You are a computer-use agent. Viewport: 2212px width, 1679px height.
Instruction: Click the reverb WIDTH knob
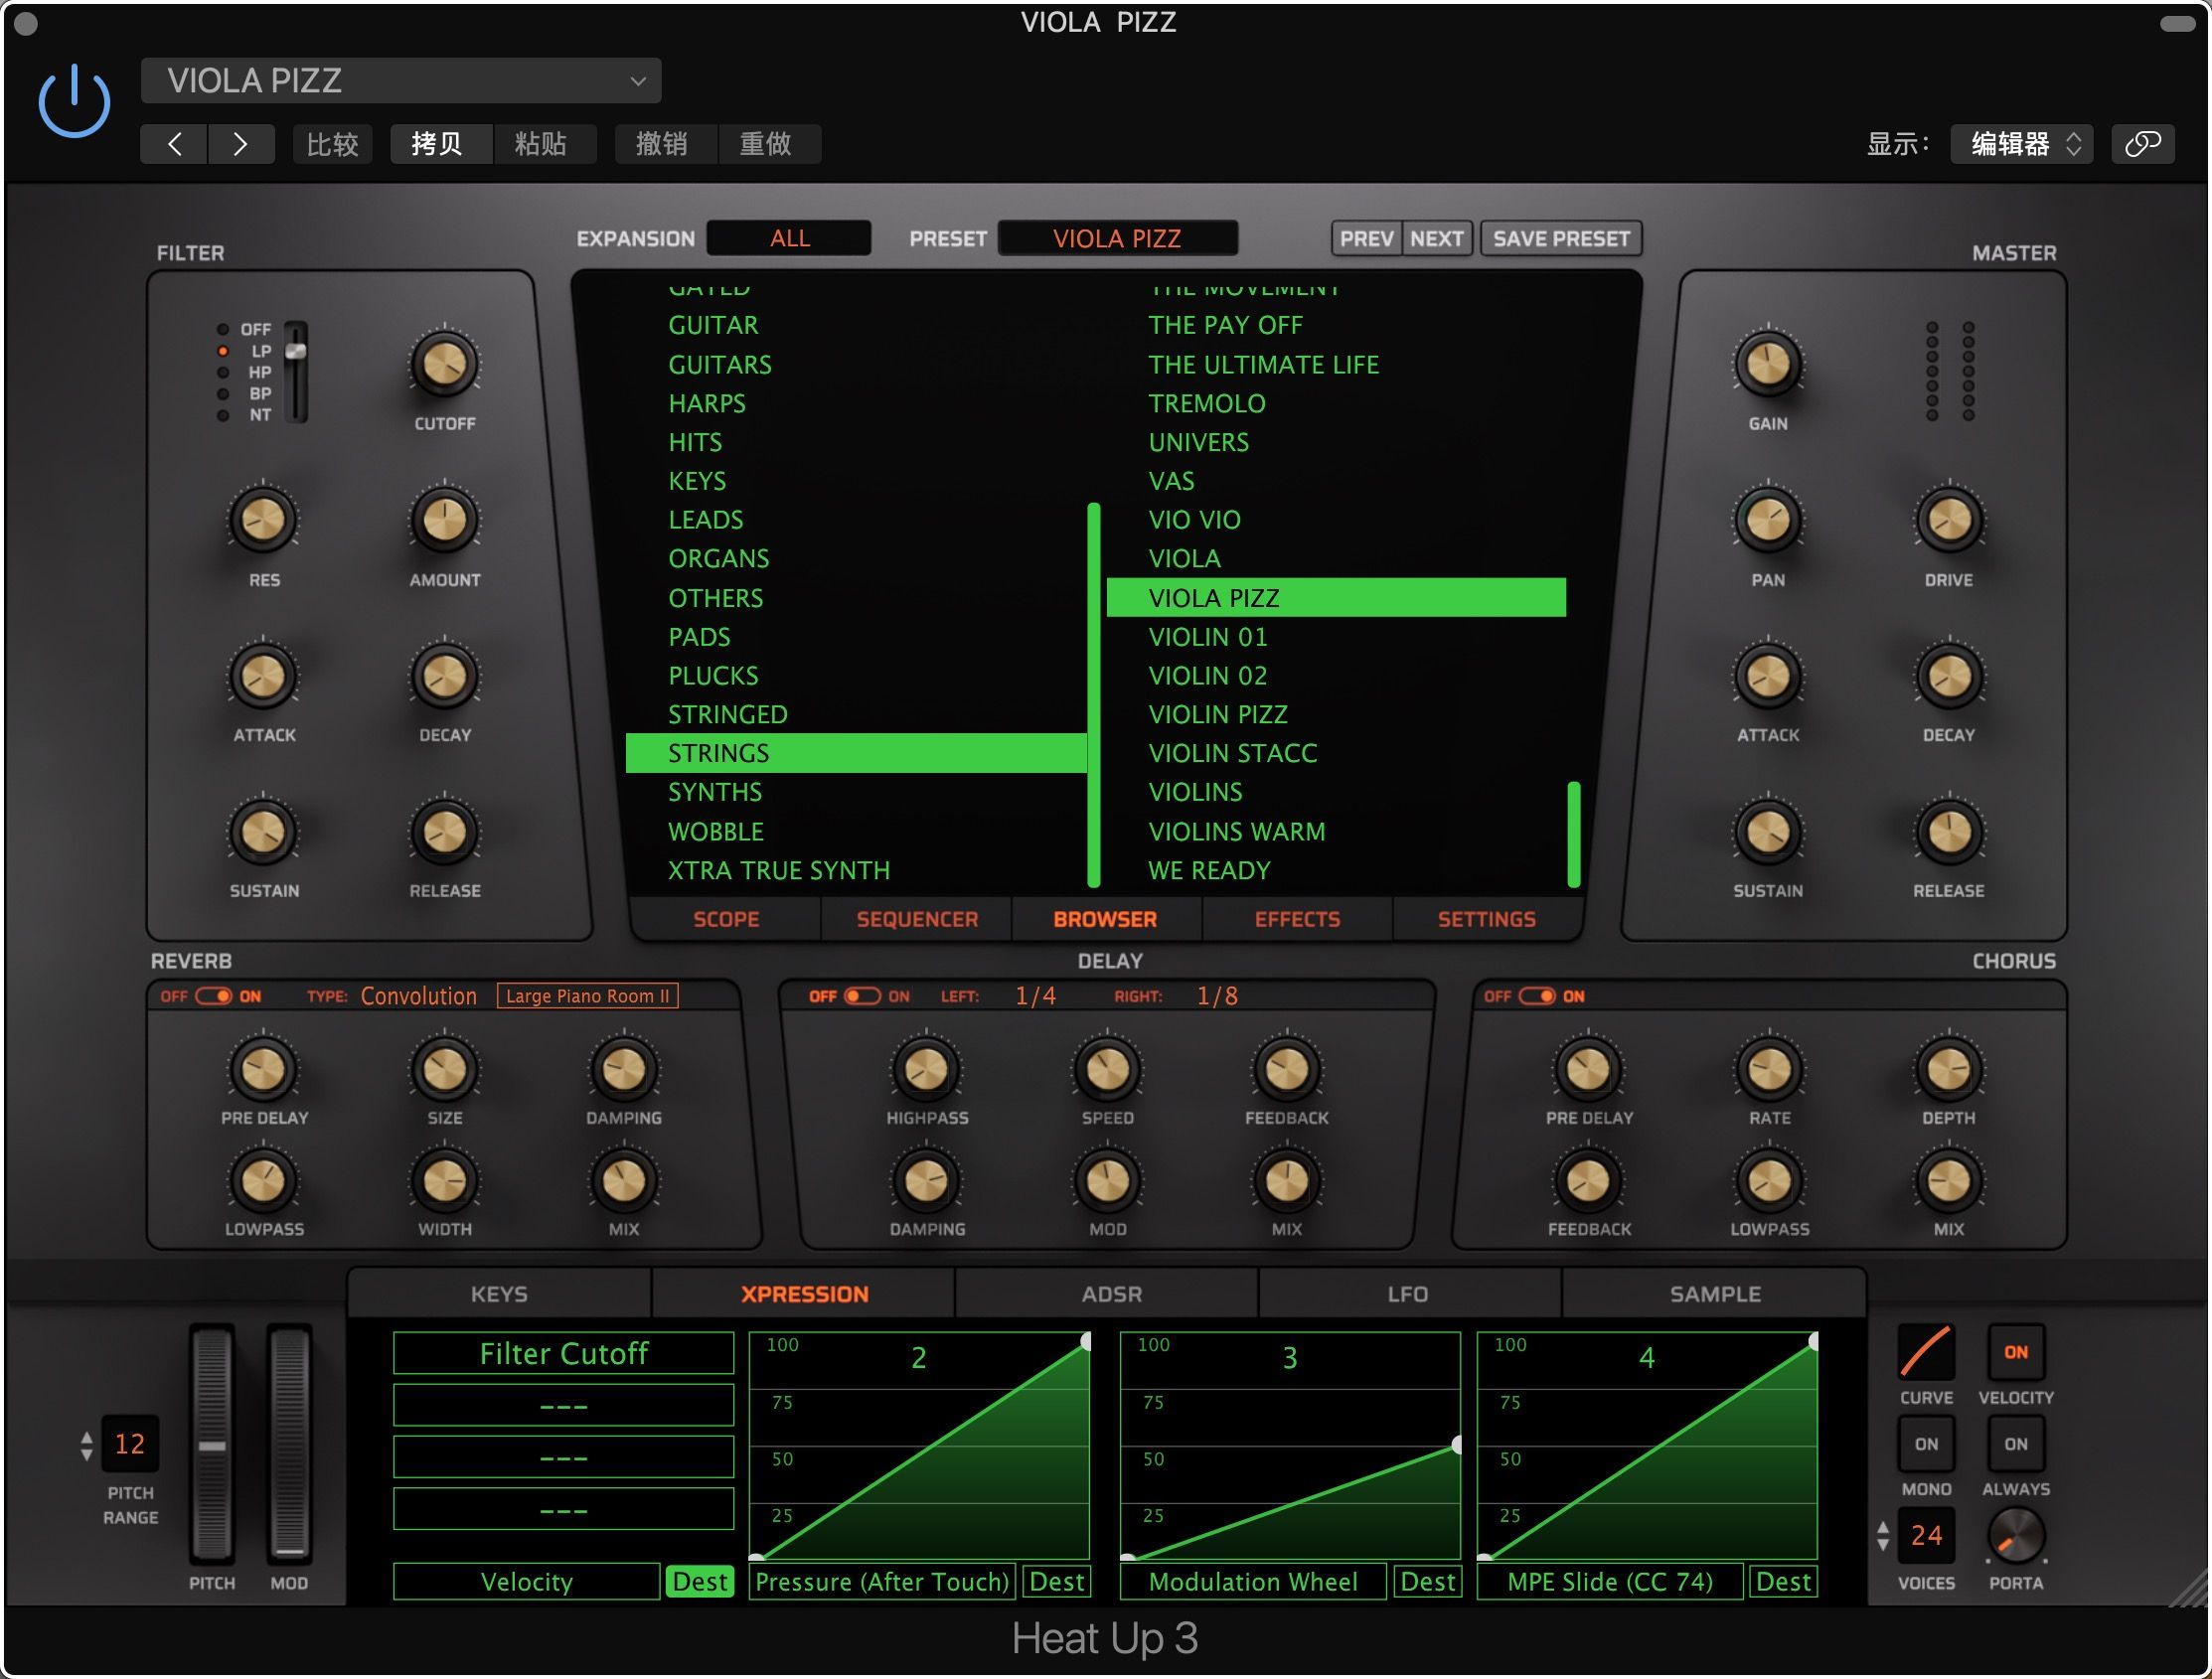click(444, 1182)
